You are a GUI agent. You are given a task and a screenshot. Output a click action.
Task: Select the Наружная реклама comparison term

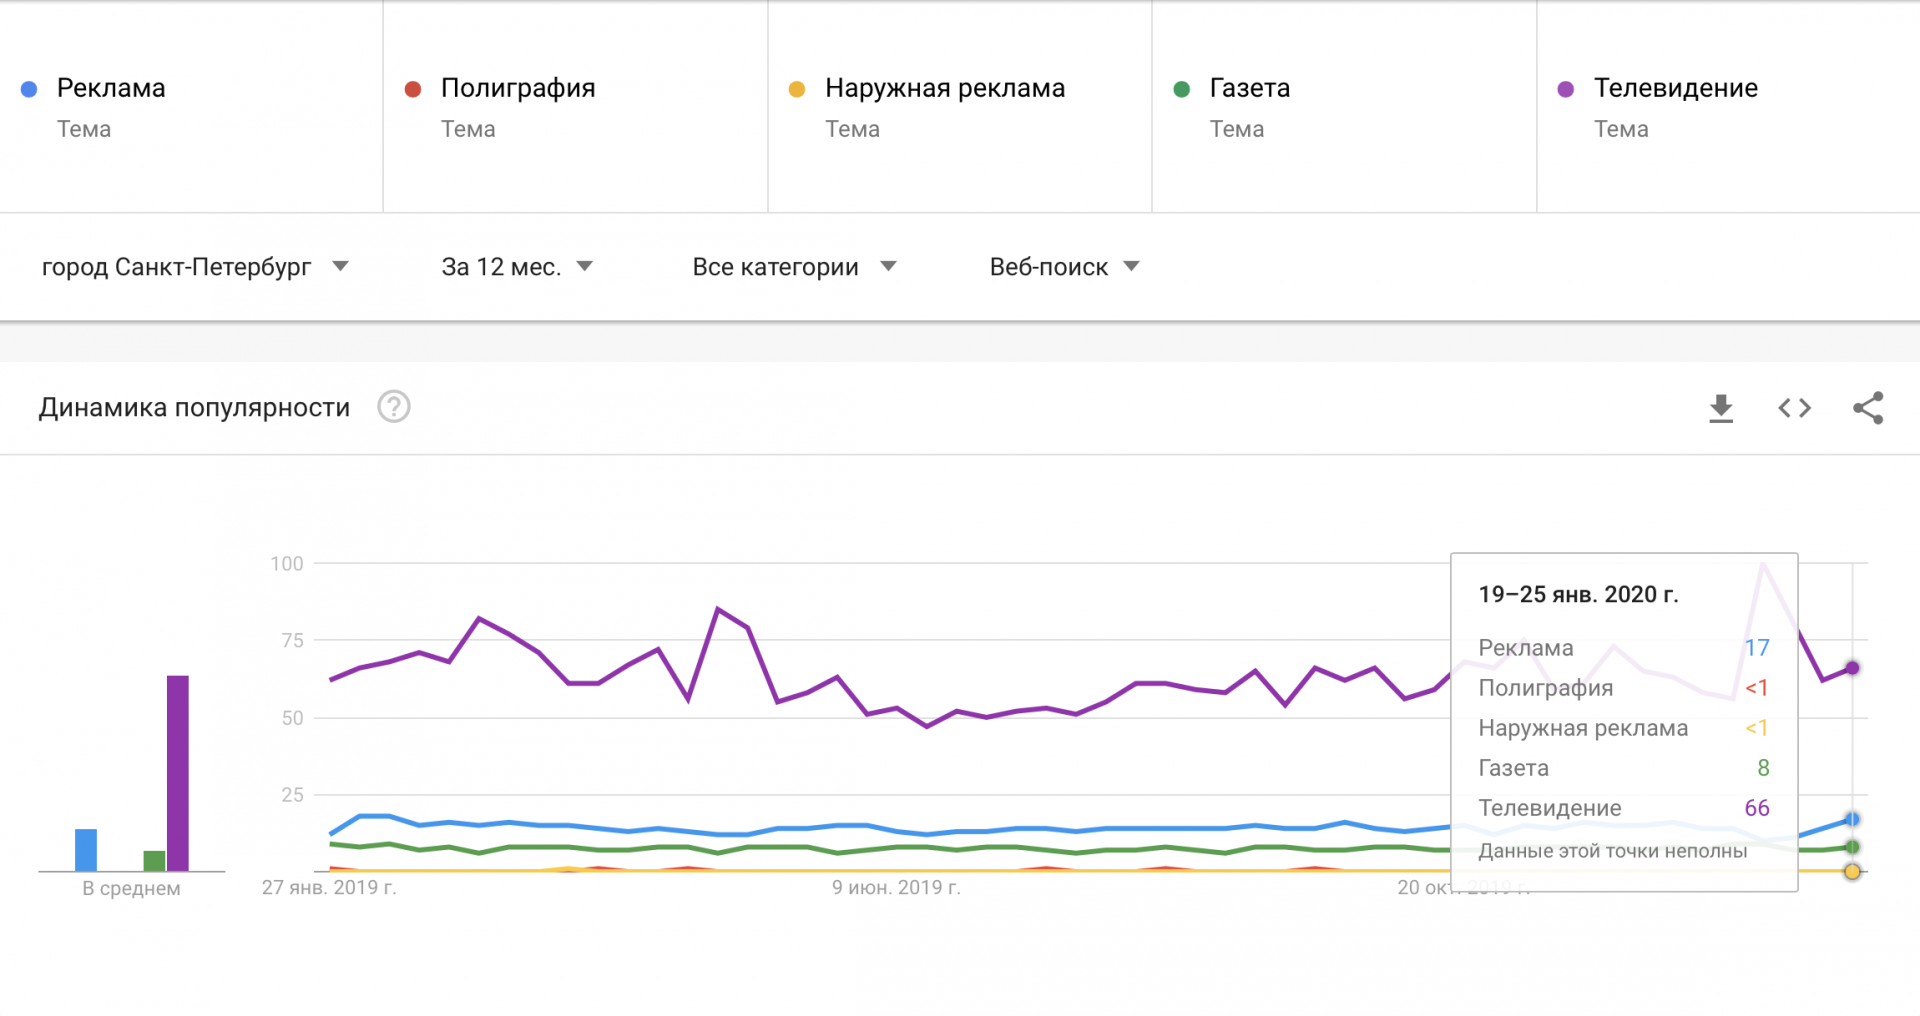[945, 88]
